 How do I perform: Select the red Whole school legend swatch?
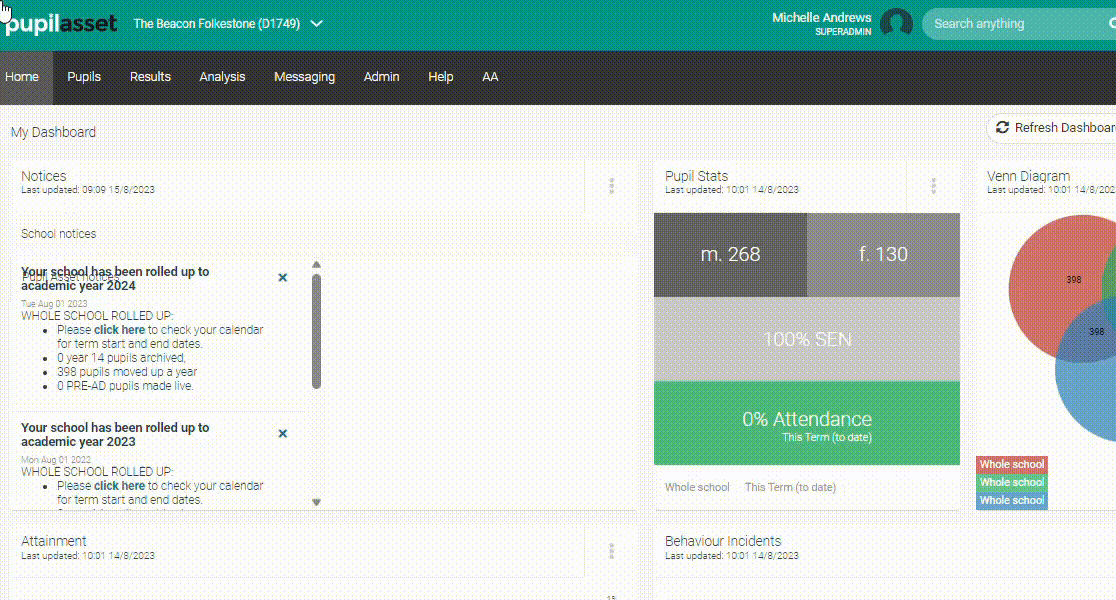coord(1011,464)
